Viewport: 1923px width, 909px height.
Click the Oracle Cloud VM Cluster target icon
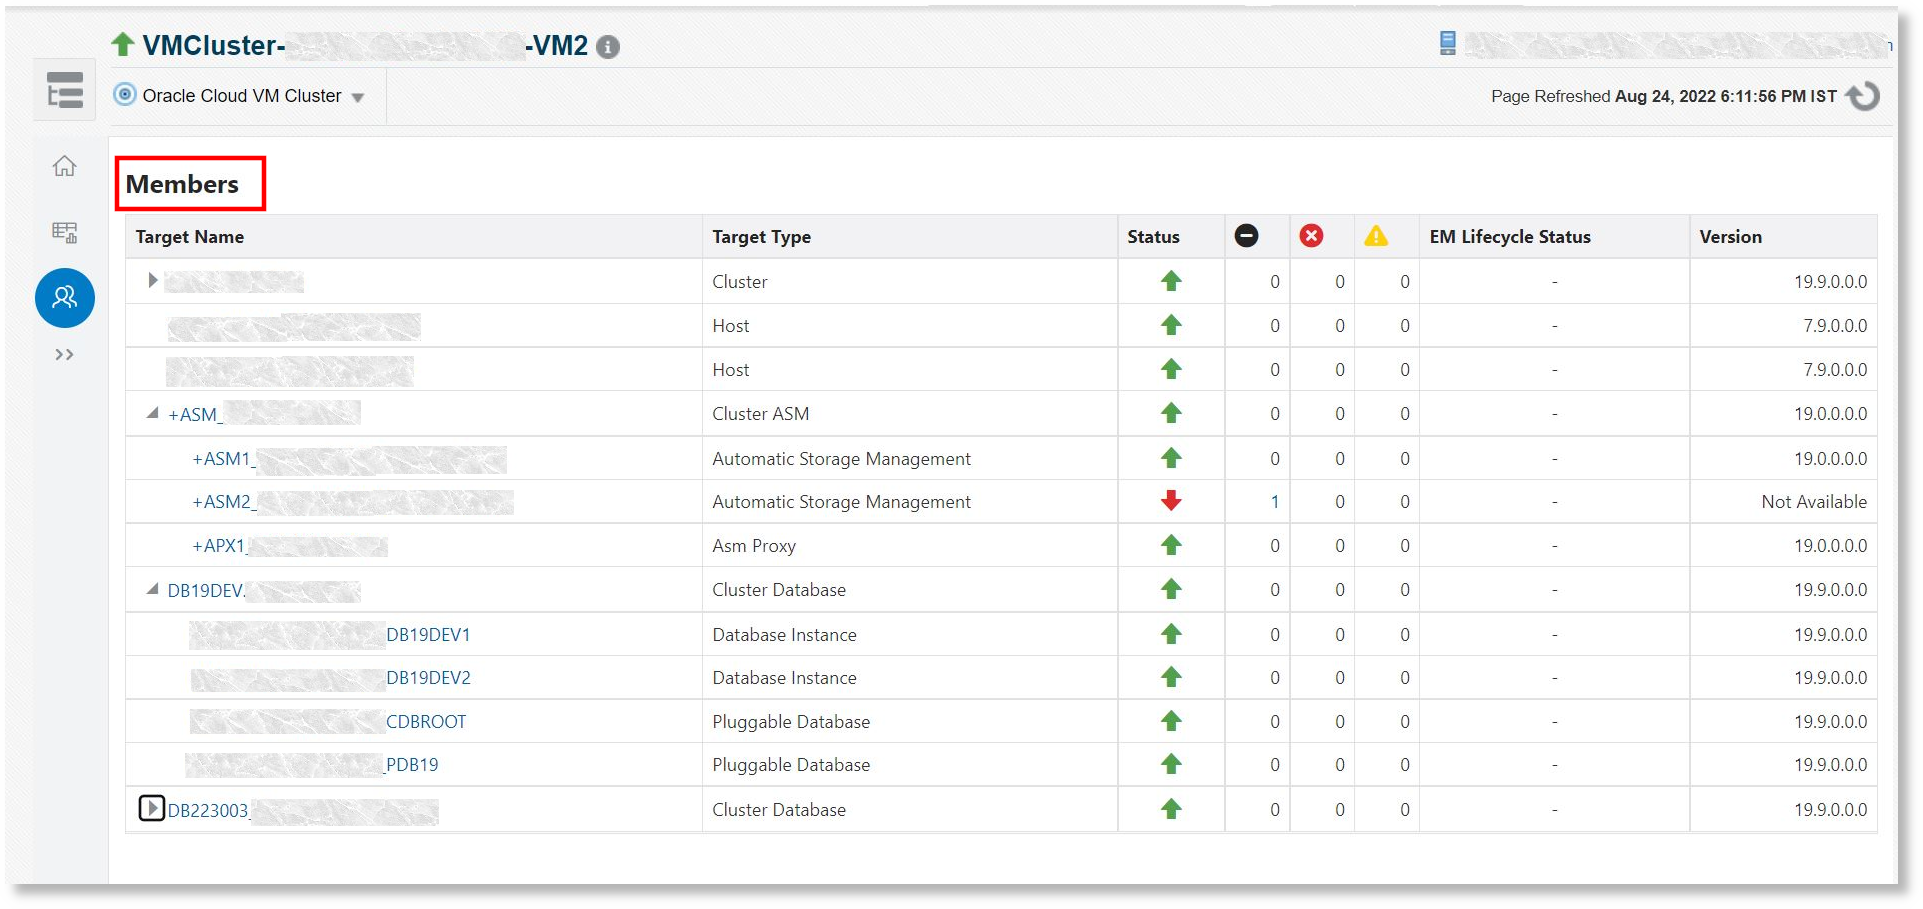coord(125,95)
